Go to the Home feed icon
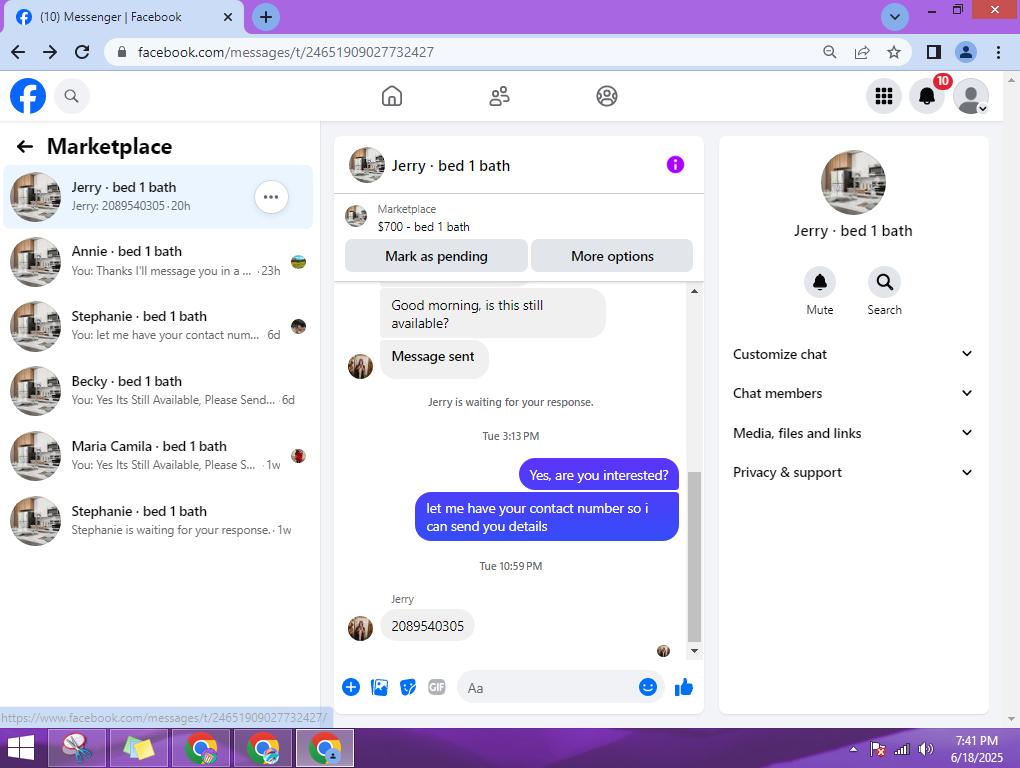1020x768 pixels. point(392,96)
